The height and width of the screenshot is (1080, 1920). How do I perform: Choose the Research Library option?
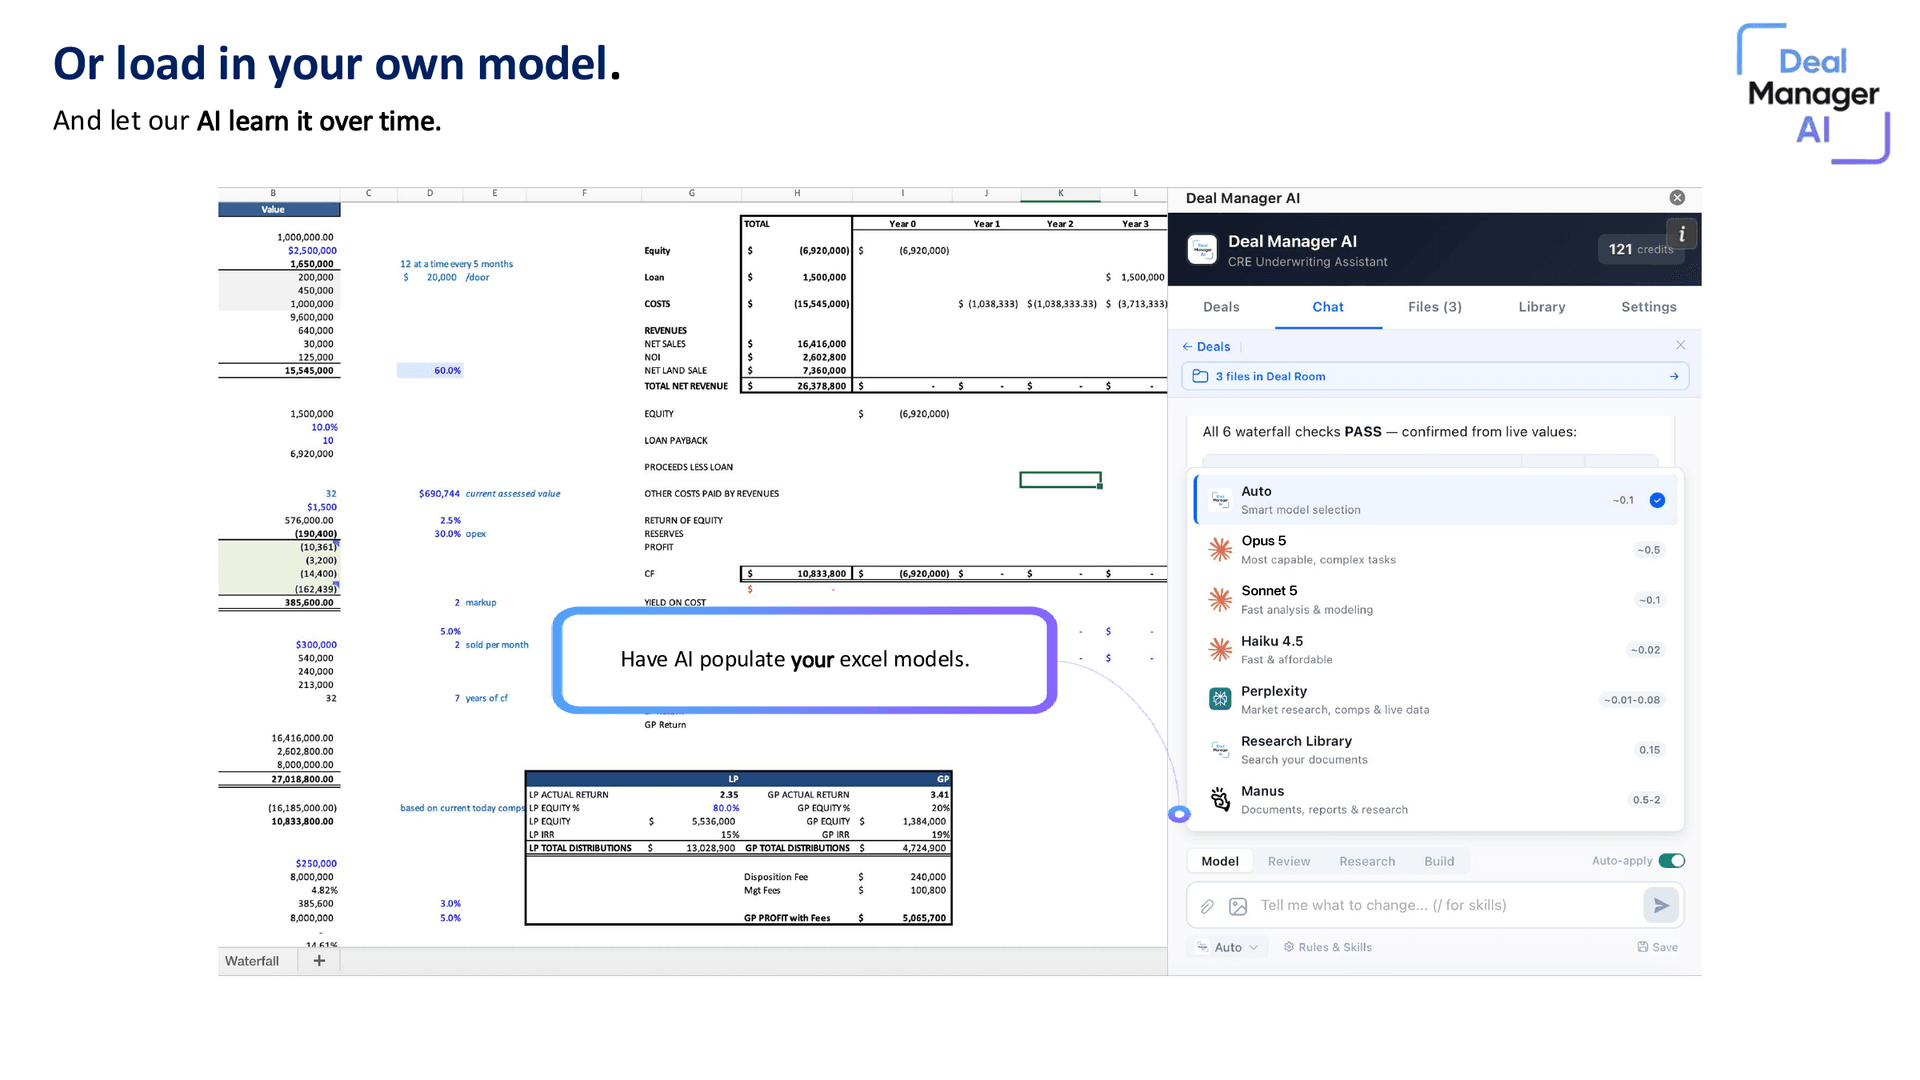[x=1435, y=750]
